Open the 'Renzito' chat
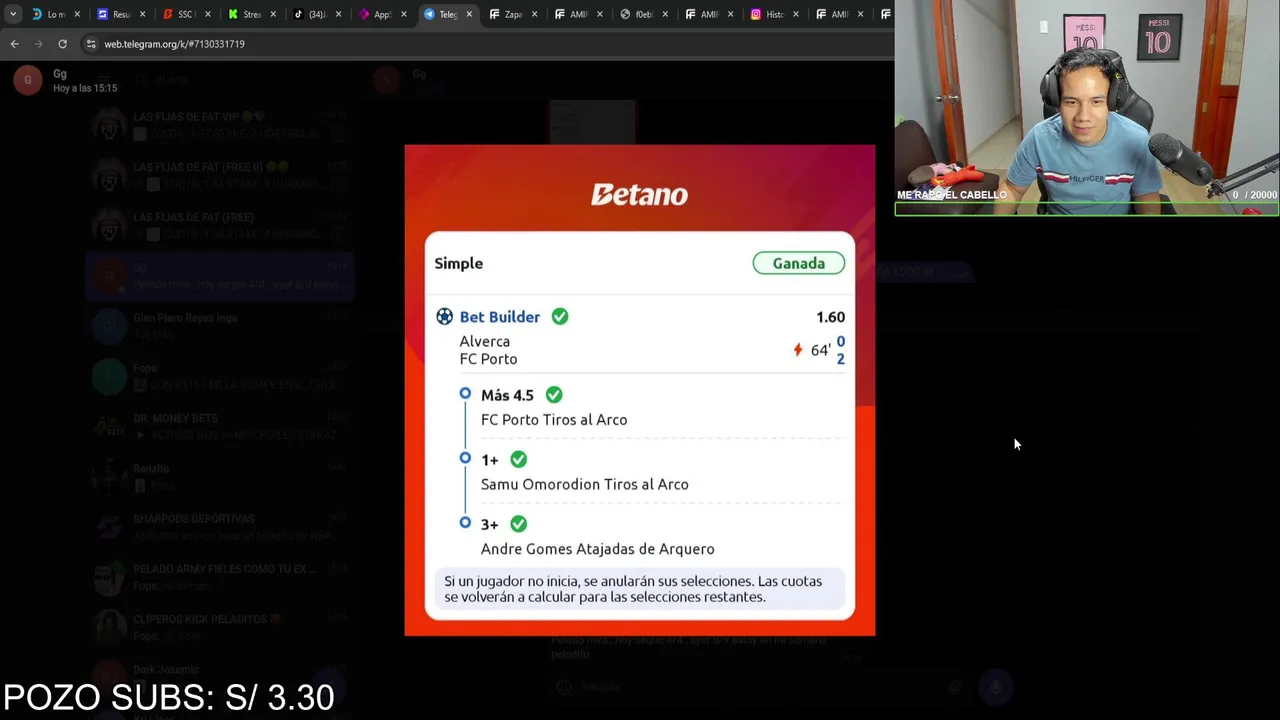 coord(220,476)
